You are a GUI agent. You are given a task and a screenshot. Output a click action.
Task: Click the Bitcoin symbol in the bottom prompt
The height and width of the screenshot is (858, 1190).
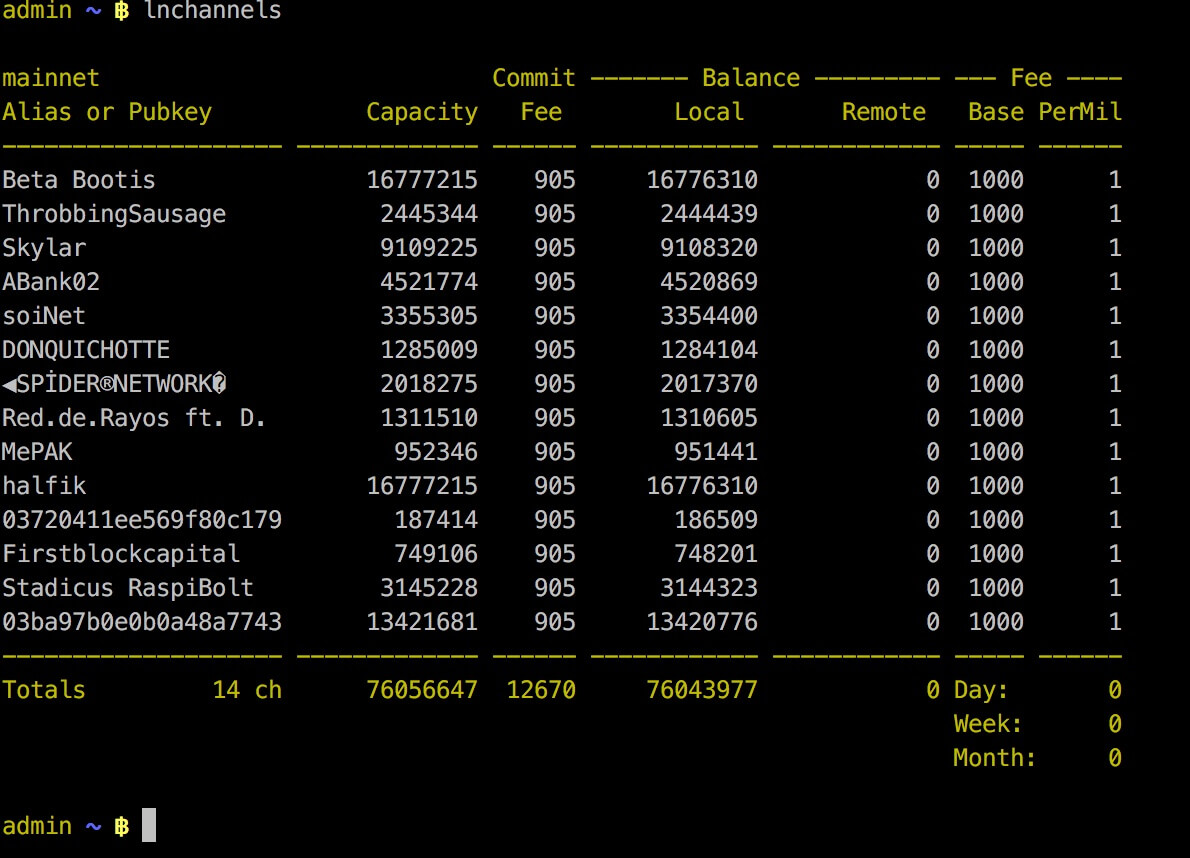pyautogui.click(x=122, y=826)
